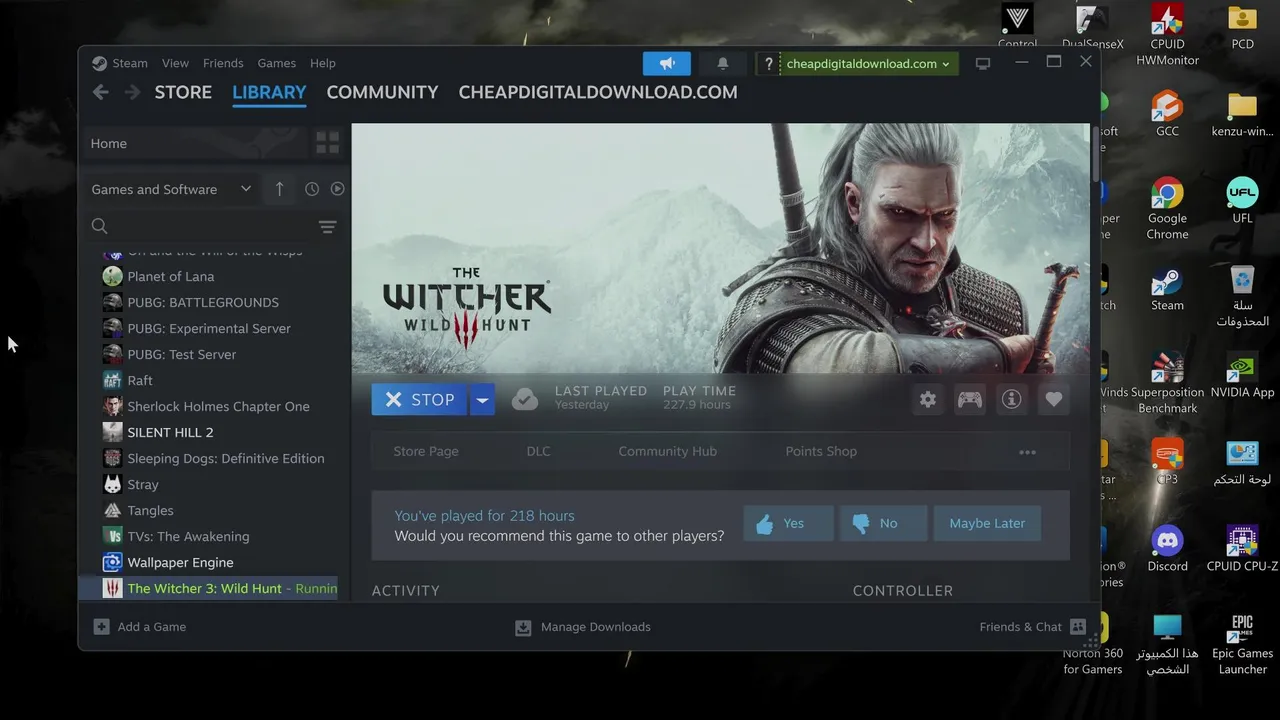Open the Store Page link
Viewport: 1280px width, 720px height.
click(426, 451)
